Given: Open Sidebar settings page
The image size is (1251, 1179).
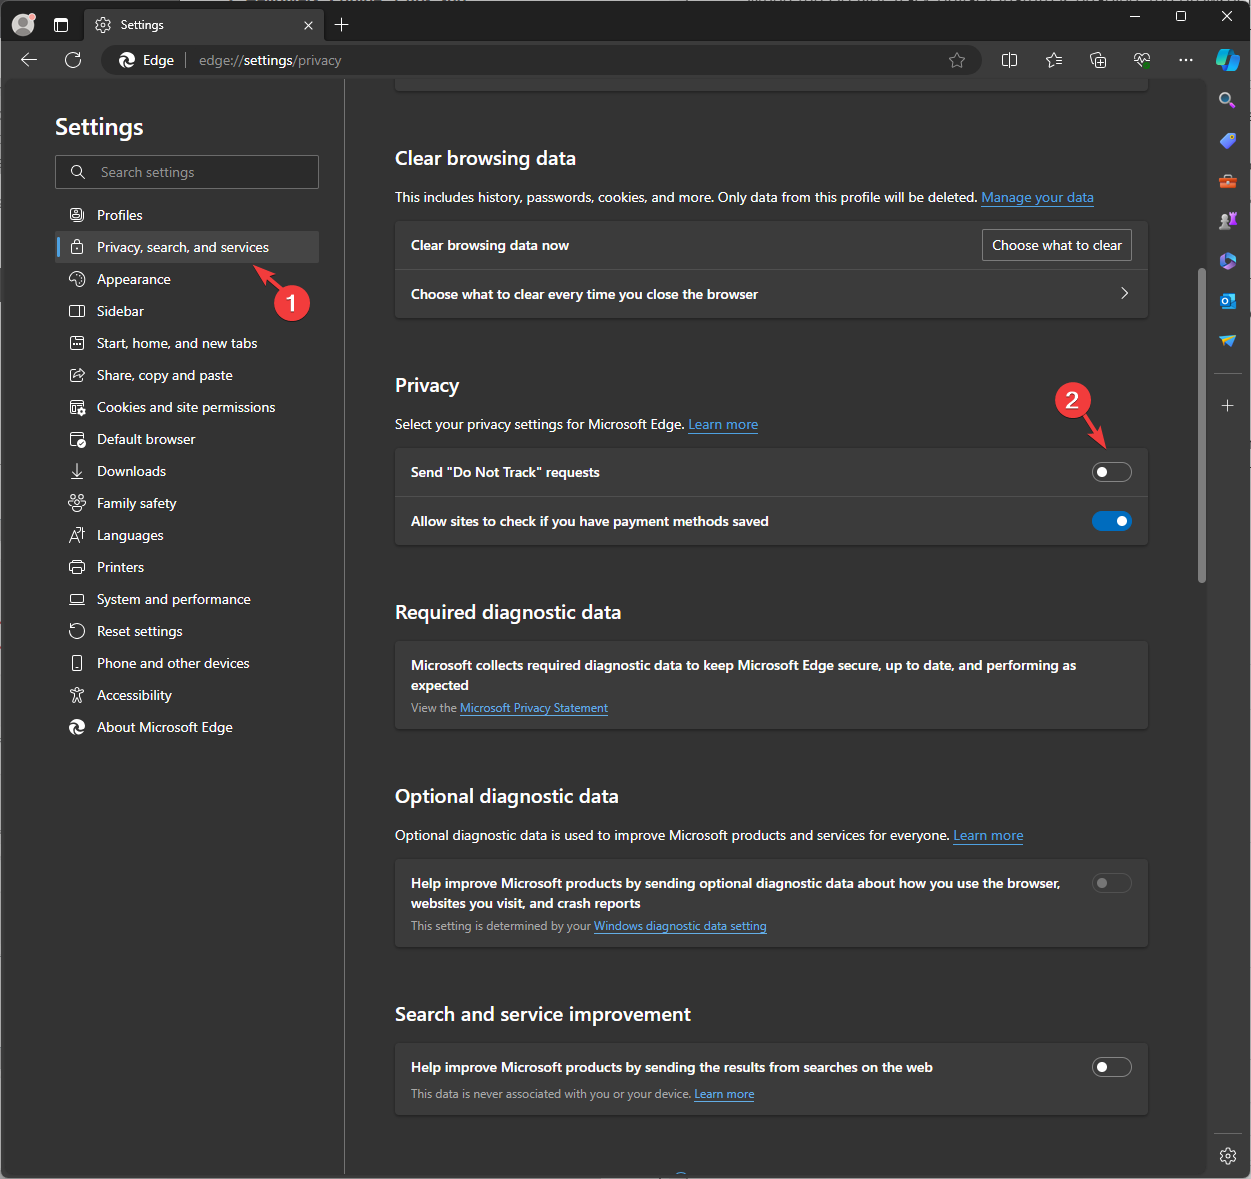Looking at the screenshot, I should 187,311.
